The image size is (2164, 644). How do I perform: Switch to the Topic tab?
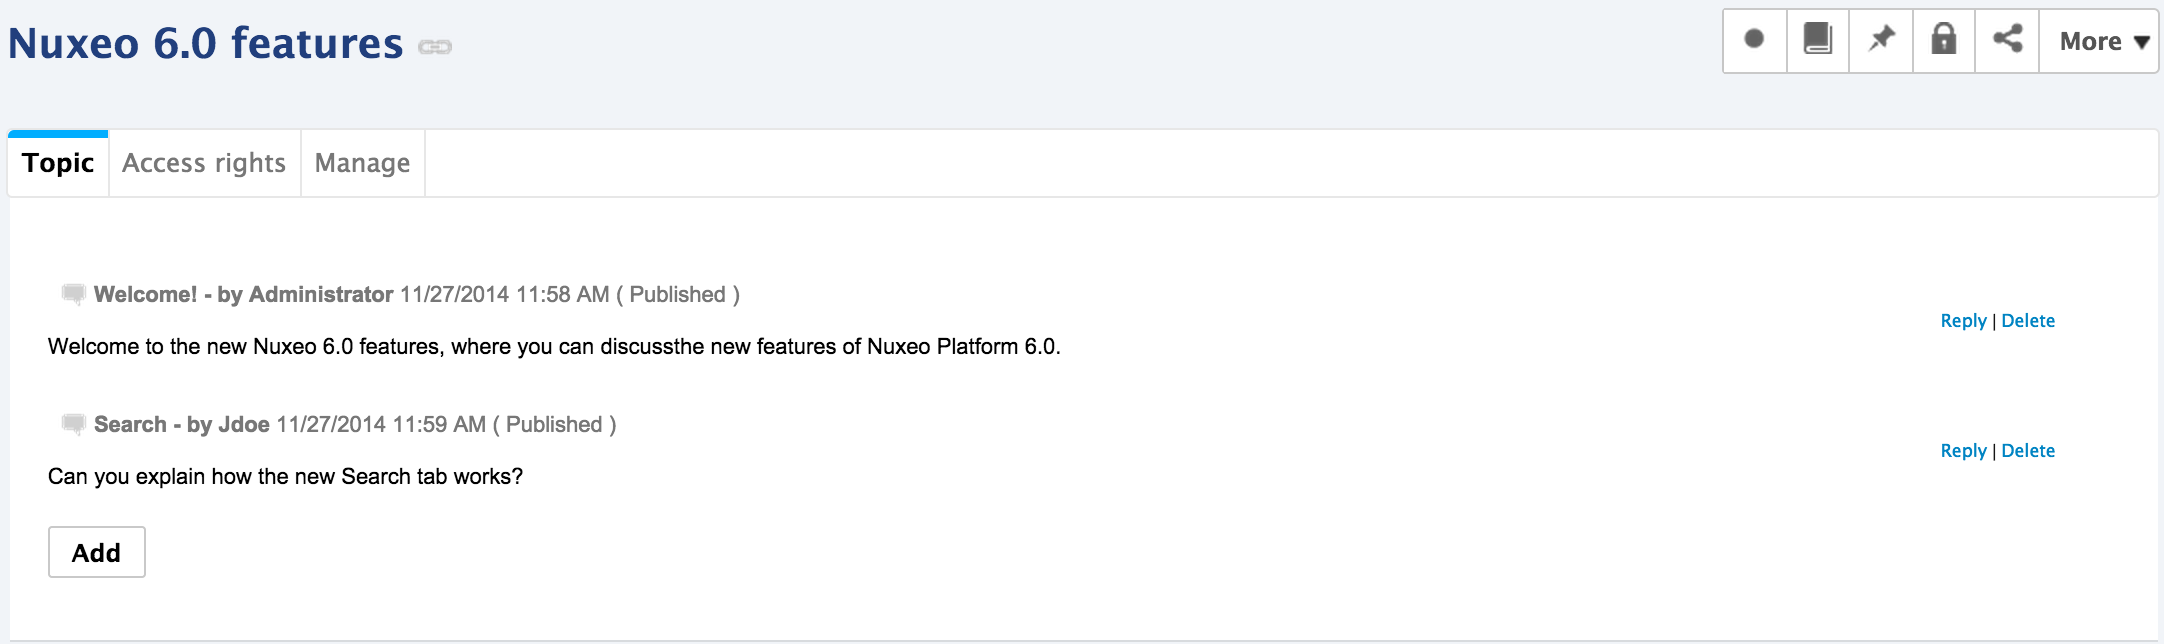point(58,163)
